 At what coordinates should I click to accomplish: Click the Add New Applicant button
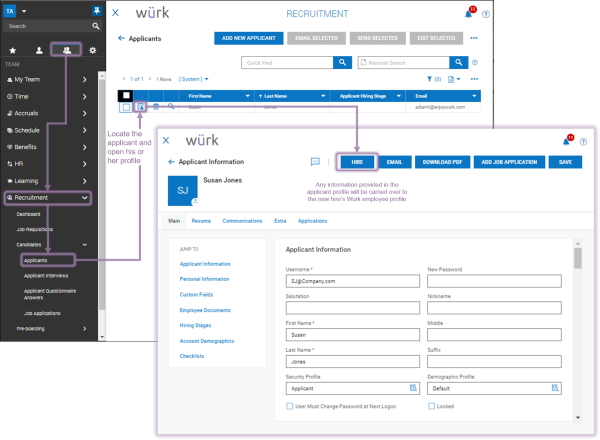point(249,38)
